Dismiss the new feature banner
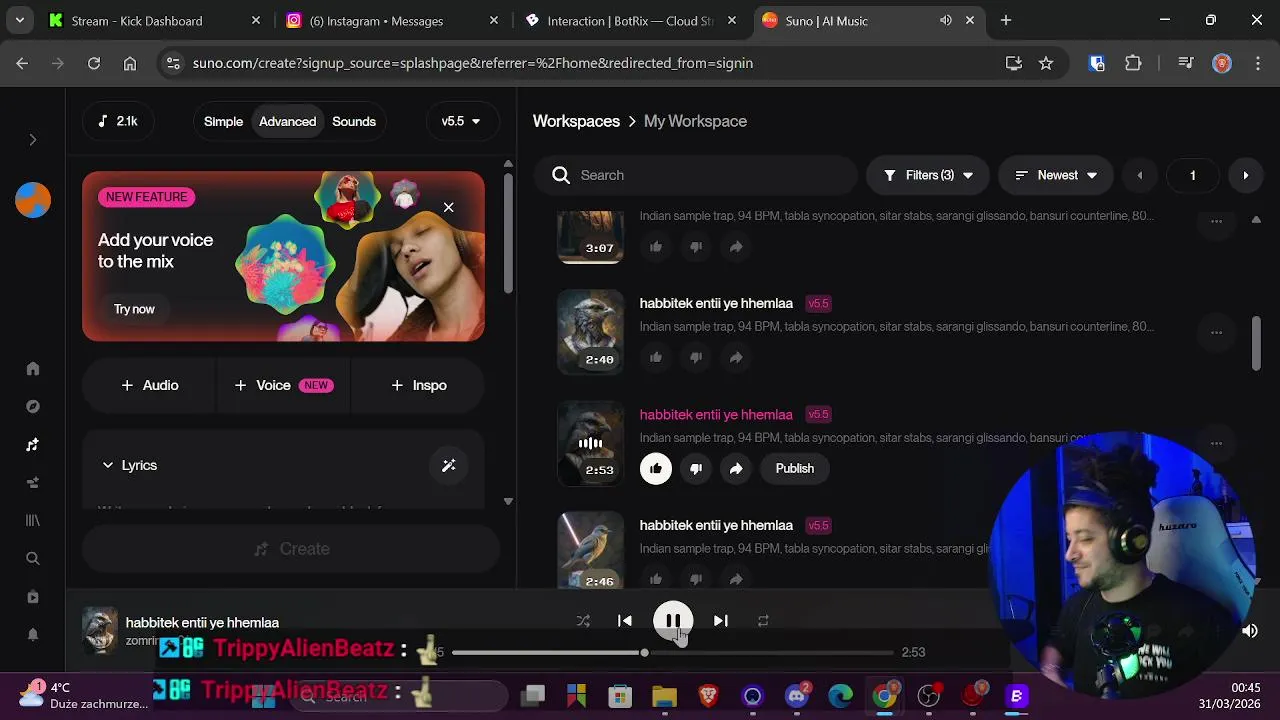Screen dimensions: 1280x720 point(448,207)
